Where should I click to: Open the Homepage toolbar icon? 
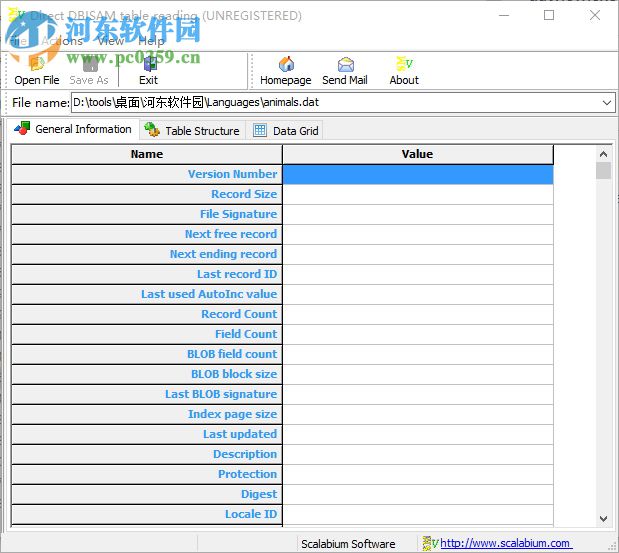pyautogui.click(x=286, y=64)
